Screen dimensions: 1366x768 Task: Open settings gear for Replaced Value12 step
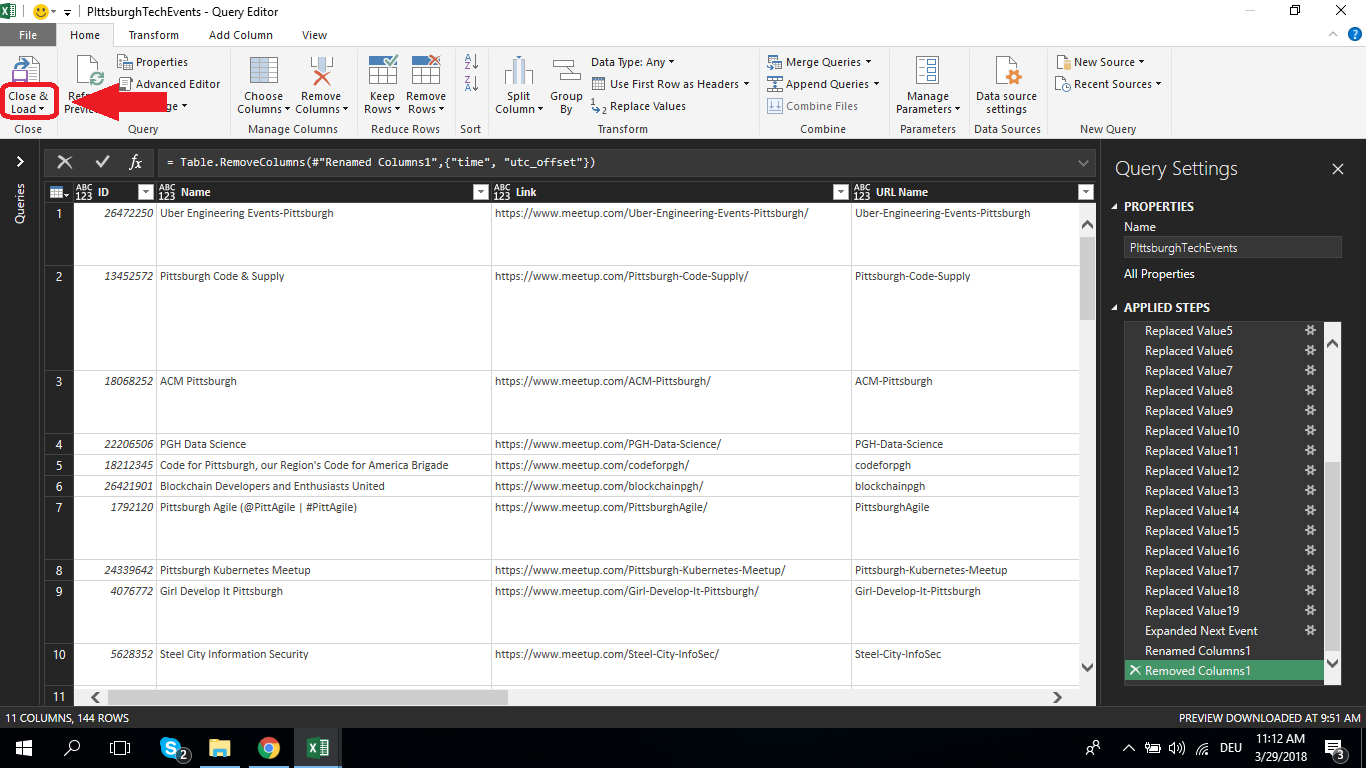1310,470
